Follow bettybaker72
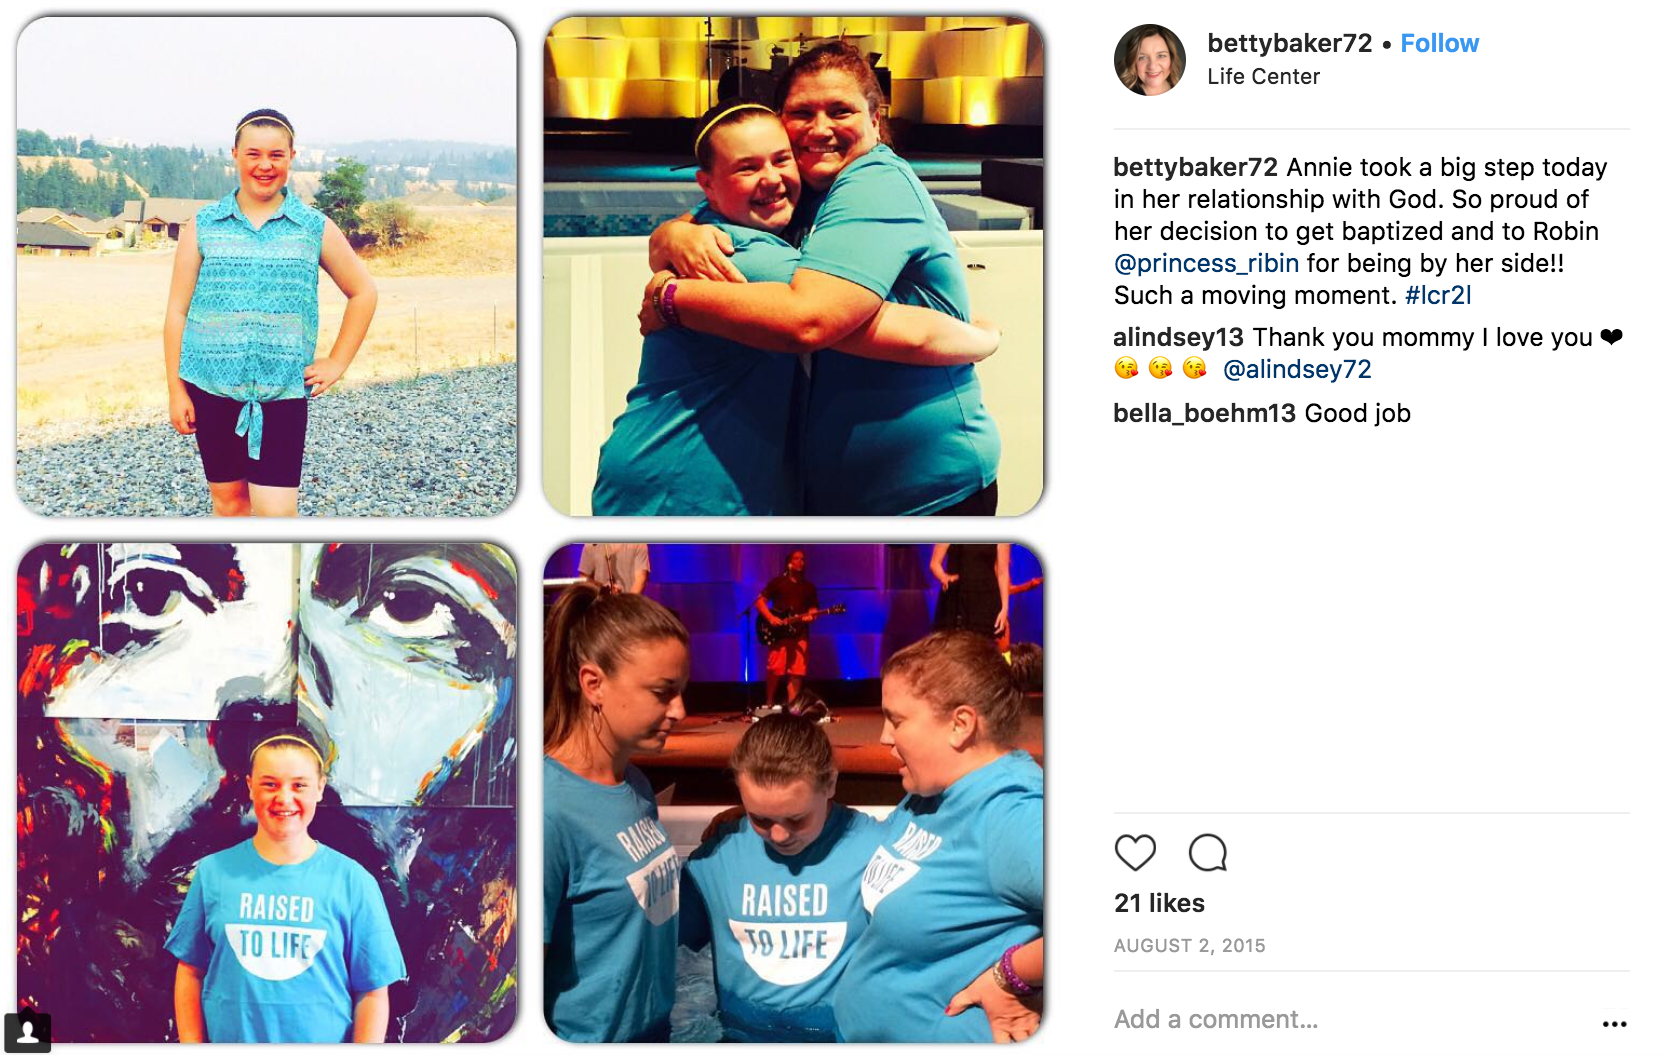 point(1439,43)
